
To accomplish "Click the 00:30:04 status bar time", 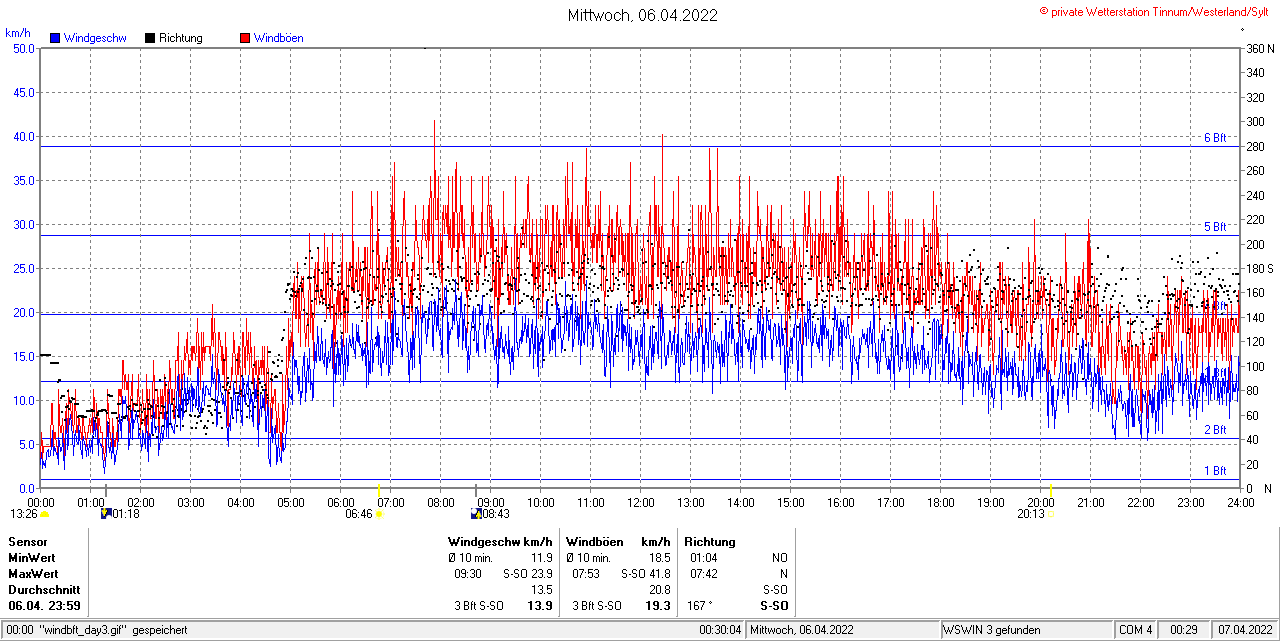I will [x=720, y=630].
